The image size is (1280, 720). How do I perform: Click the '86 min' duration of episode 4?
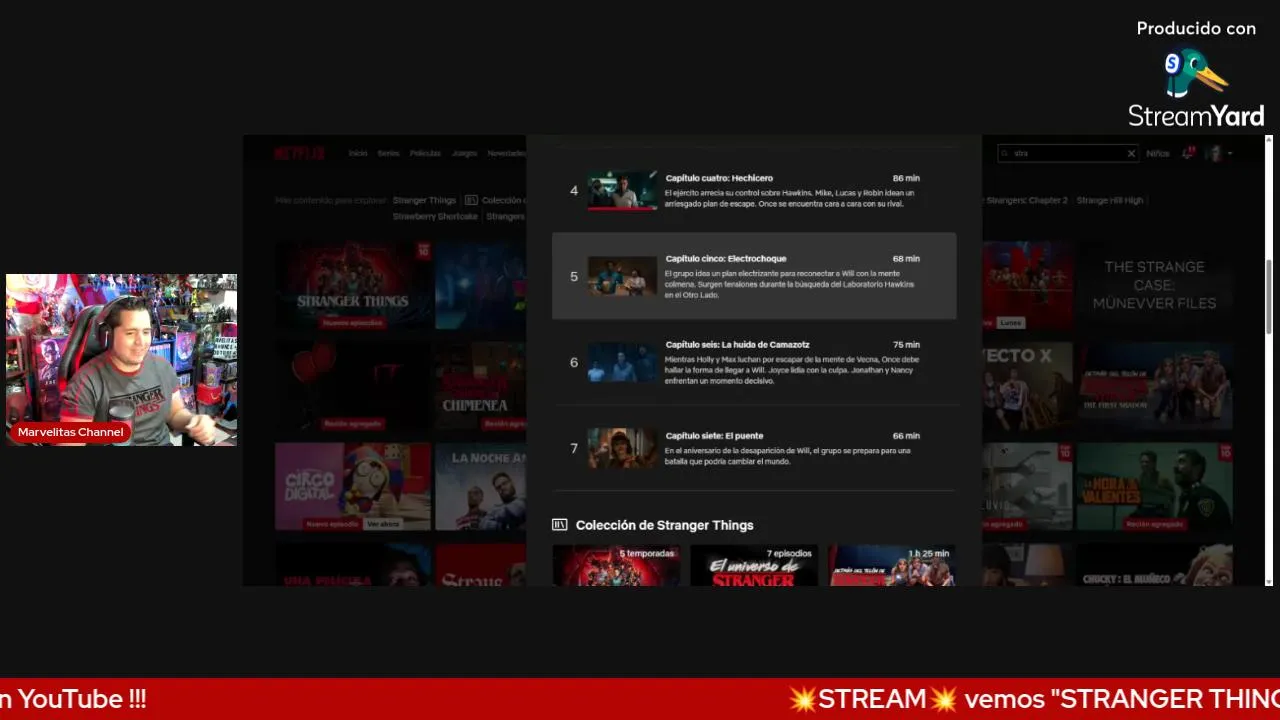click(x=906, y=178)
